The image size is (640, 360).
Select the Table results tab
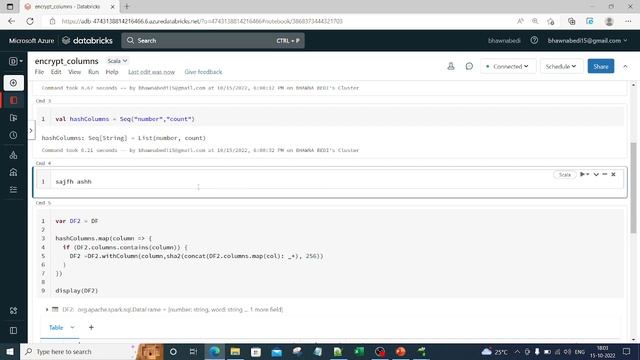56,327
